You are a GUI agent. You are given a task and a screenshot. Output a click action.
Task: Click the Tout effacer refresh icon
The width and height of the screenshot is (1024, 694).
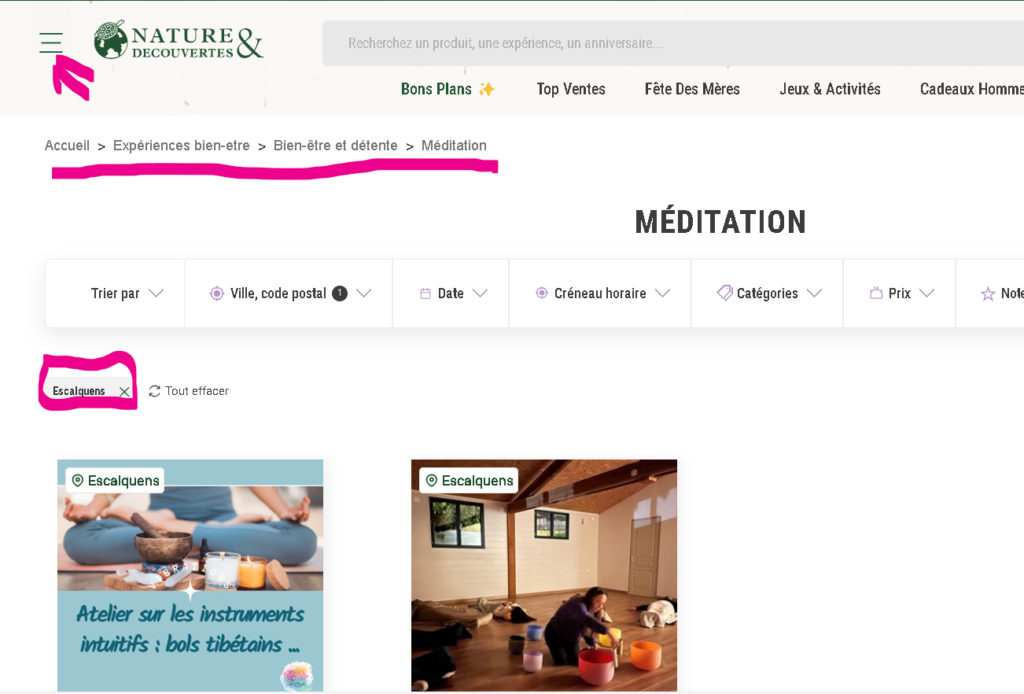point(154,391)
